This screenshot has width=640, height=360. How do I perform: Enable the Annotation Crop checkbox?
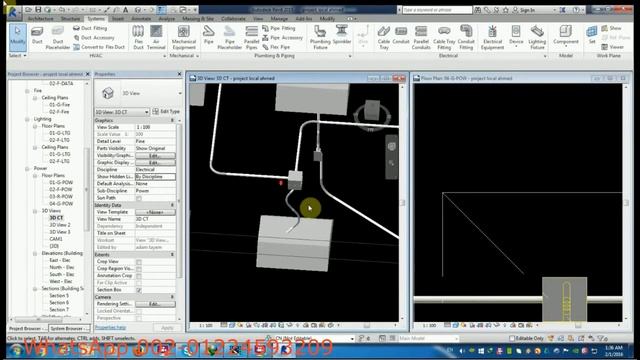[139, 276]
